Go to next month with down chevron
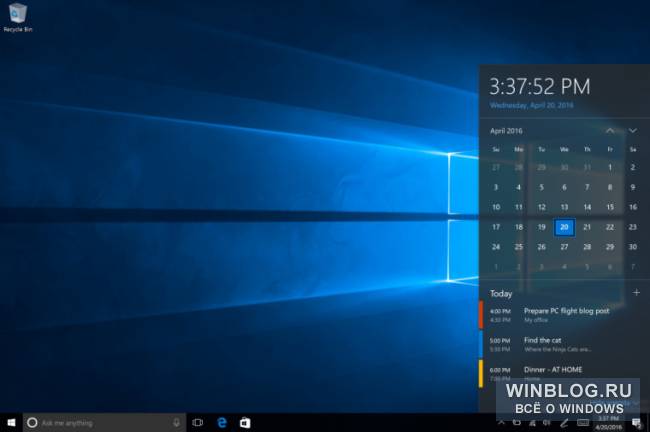 point(633,131)
